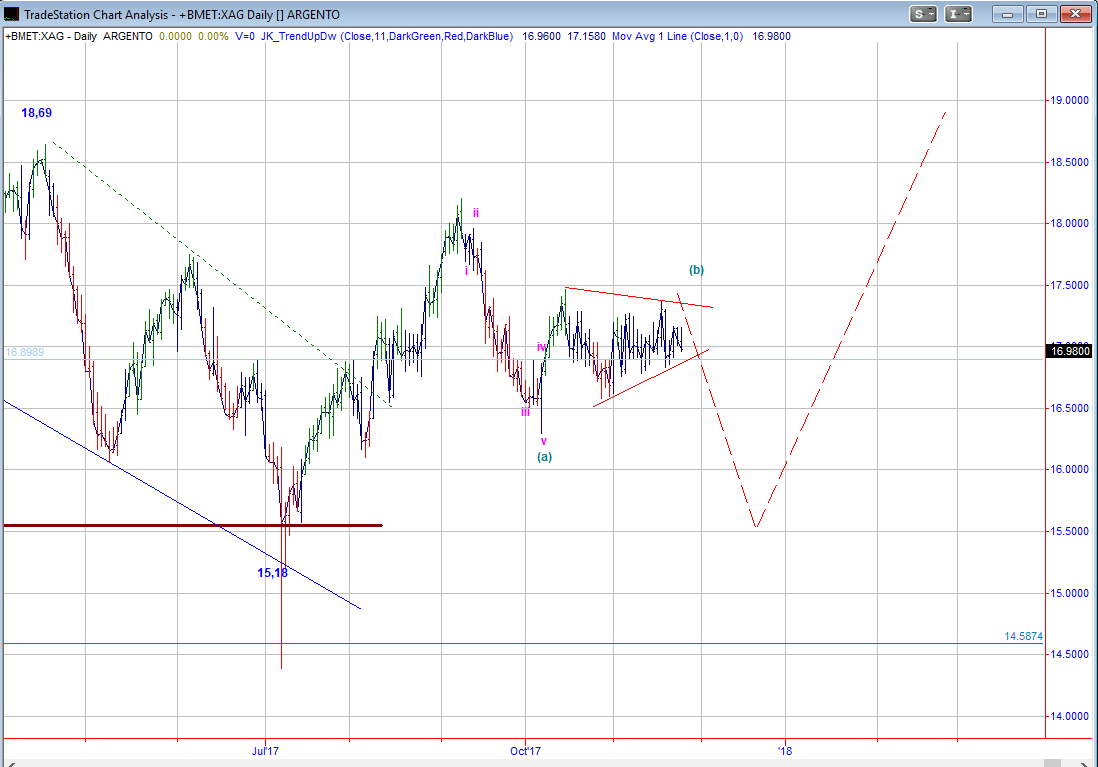Click the 14.5874 horizontal line label
This screenshot has height=767, width=1098.
1023,636
